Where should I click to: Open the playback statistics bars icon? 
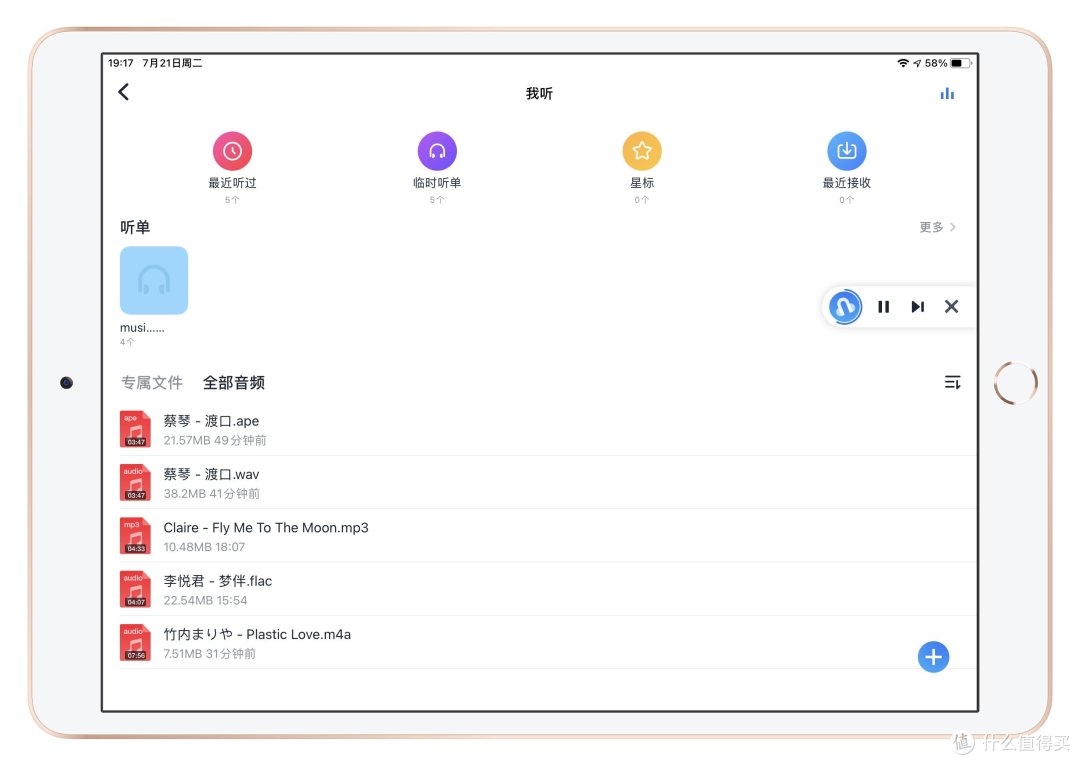click(947, 94)
